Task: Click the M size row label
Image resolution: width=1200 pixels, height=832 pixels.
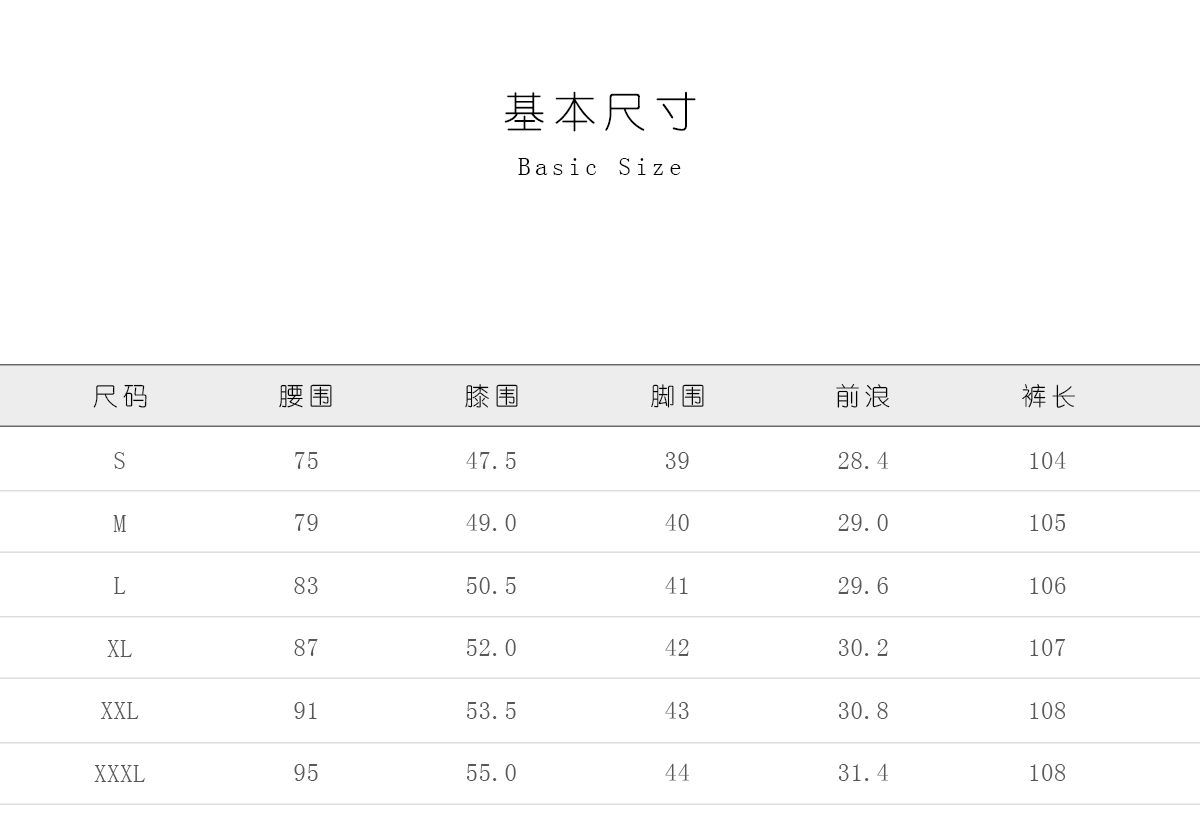Action: tap(120, 523)
